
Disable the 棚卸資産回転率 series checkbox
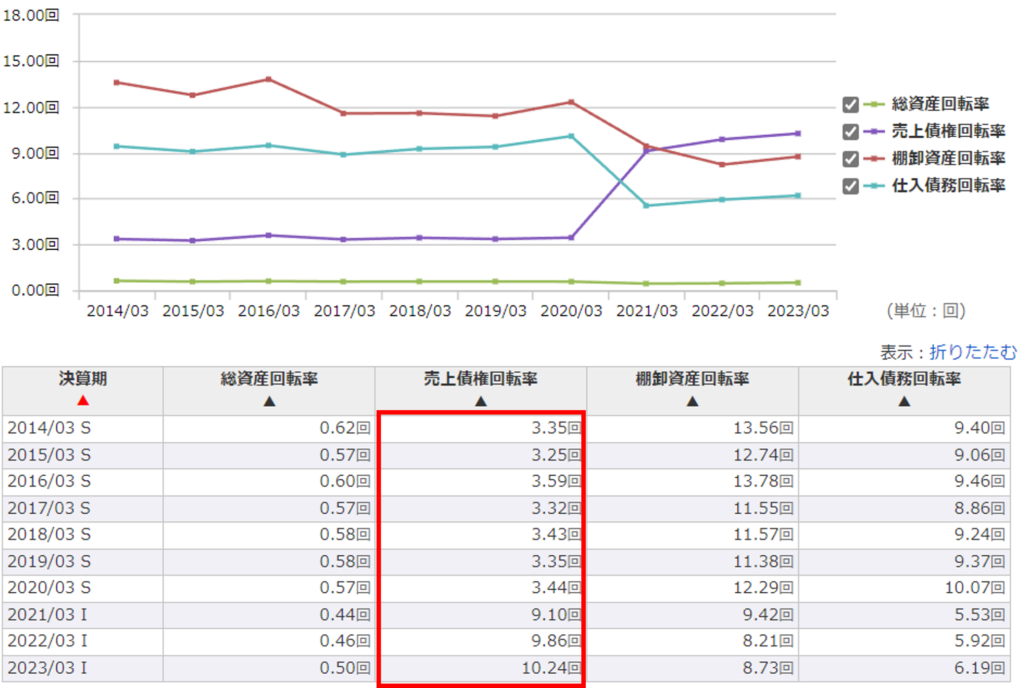click(x=851, y=158)
